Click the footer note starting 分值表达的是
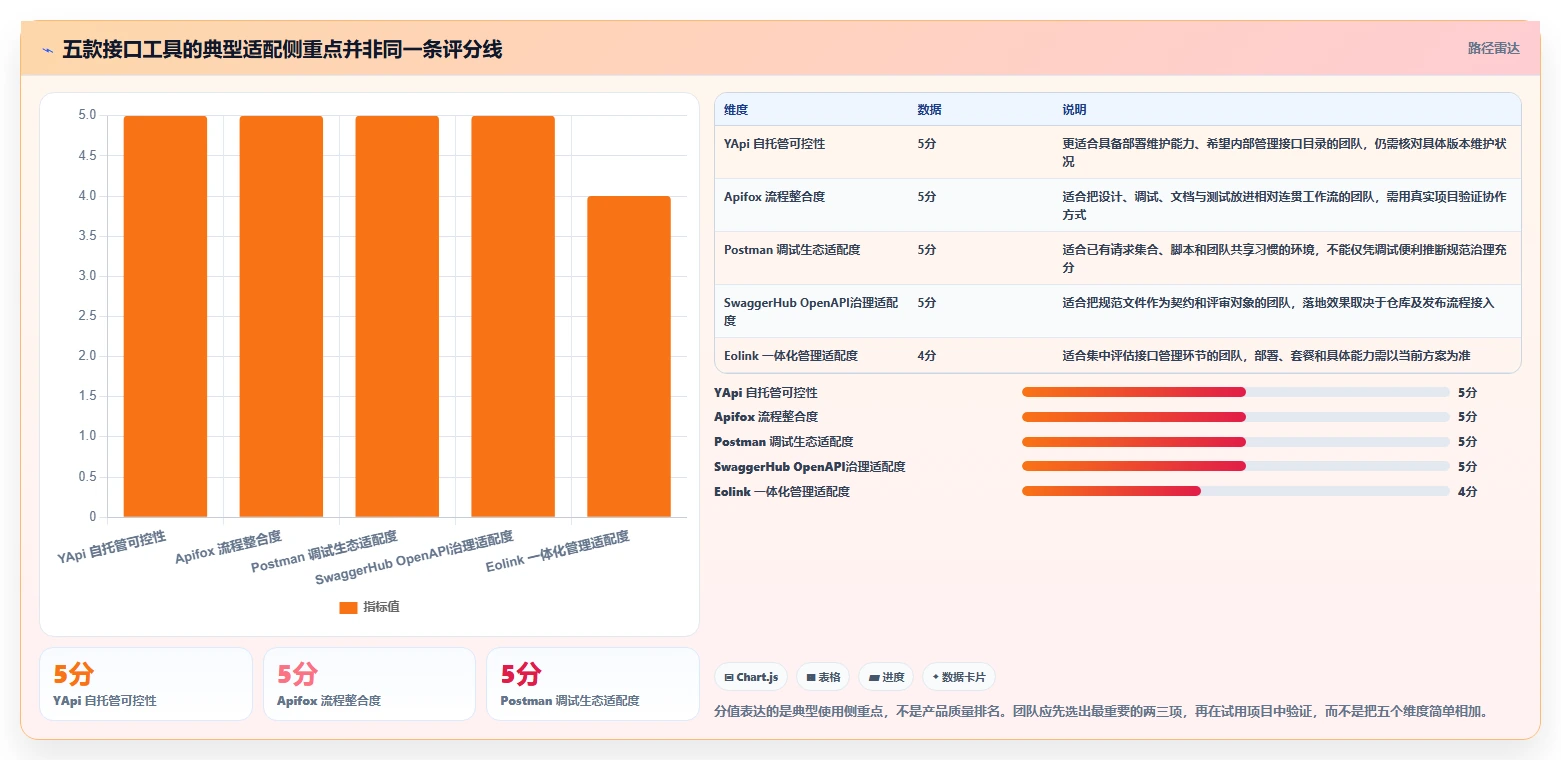Image resolution: width=1561 pixels, height=760 pixels. [x=1103, y=712]
